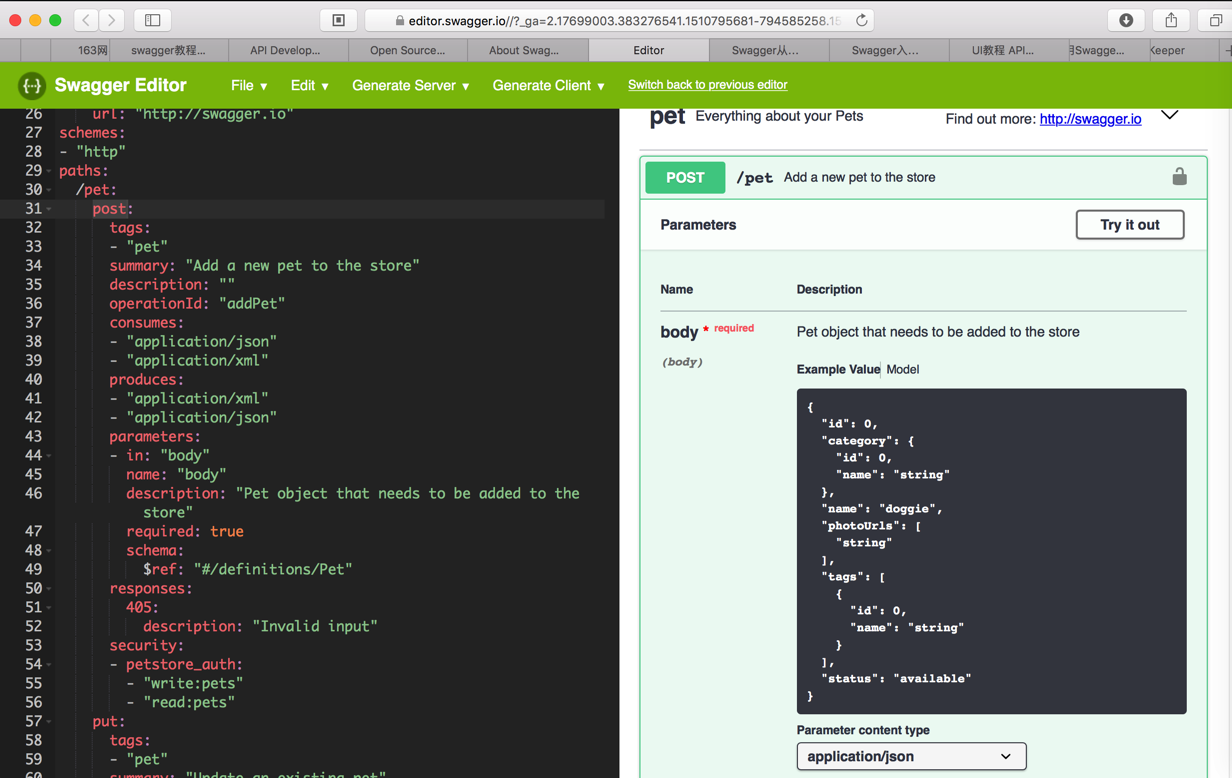This screenshot has width=1232, height=778.
Task: Switch to the Model view tab
Action: click(902, 369)
